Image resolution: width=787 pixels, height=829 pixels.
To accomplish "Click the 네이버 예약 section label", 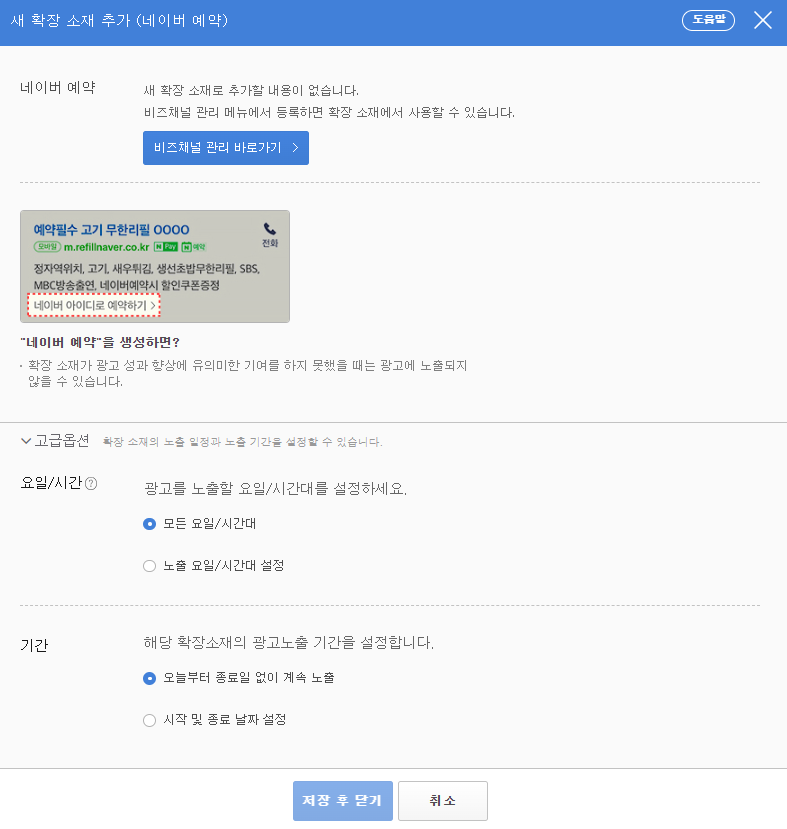I will point(58,87).
